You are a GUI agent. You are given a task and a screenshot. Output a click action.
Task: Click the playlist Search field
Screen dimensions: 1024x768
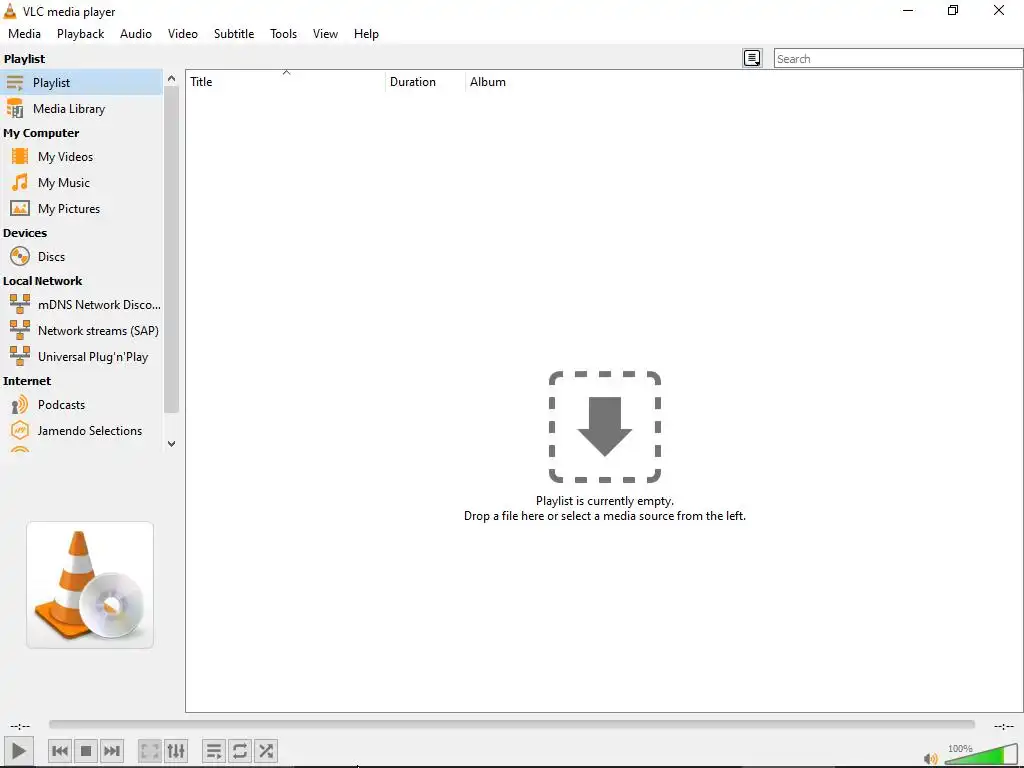pos(898,59)
